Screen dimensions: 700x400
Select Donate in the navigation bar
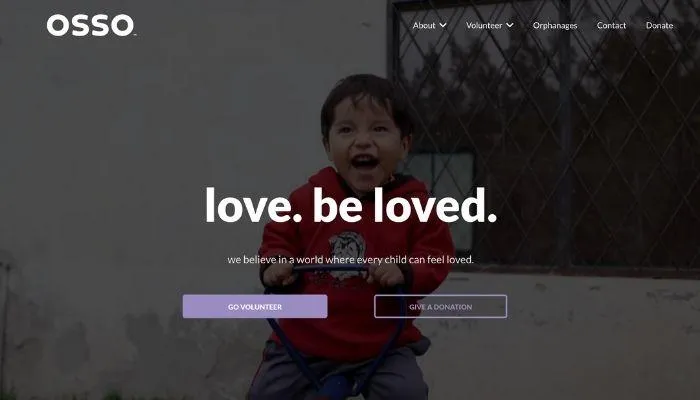659,25
